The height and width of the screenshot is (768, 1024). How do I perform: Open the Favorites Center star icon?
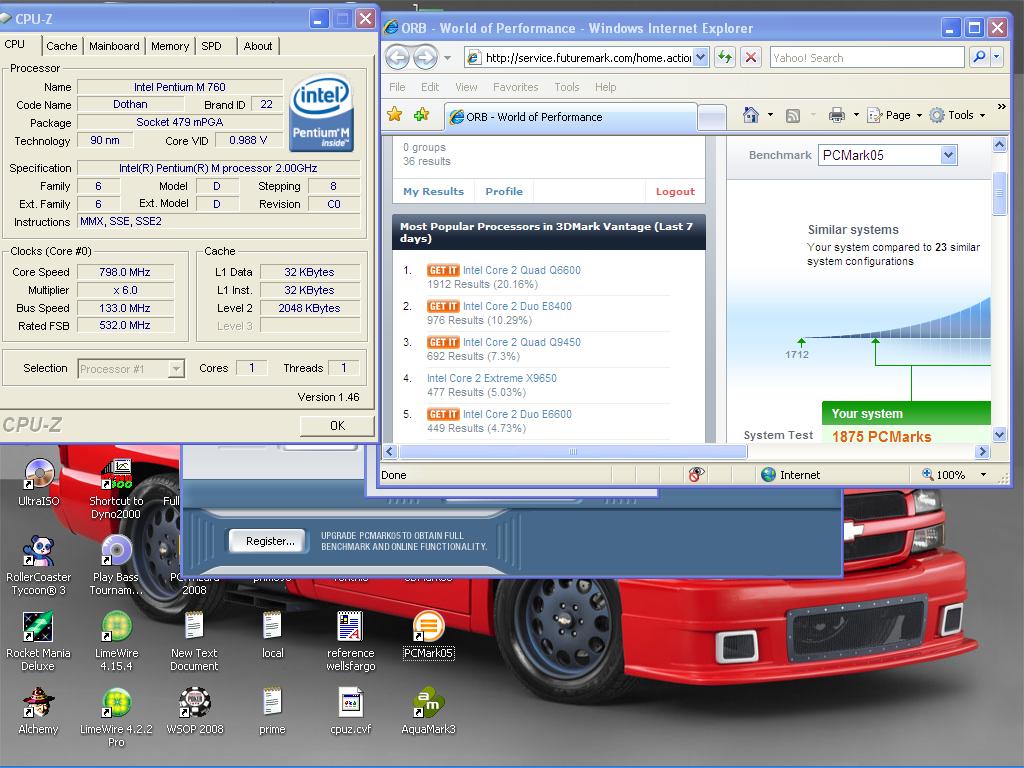pyautogui.click(x=394, y=115)
